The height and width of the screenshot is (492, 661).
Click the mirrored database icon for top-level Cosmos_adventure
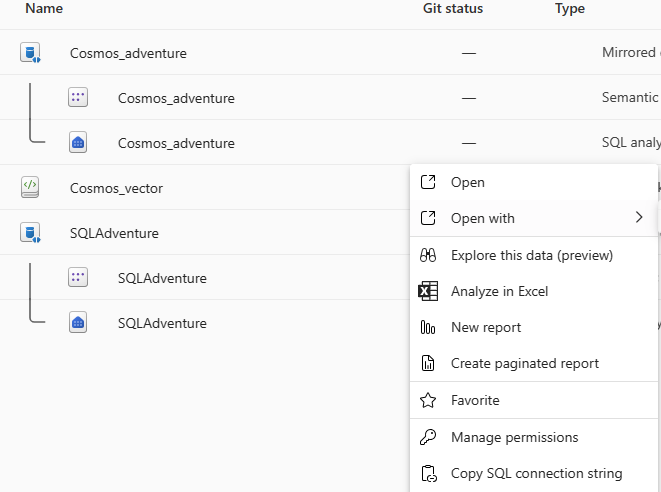click(30, 53)
